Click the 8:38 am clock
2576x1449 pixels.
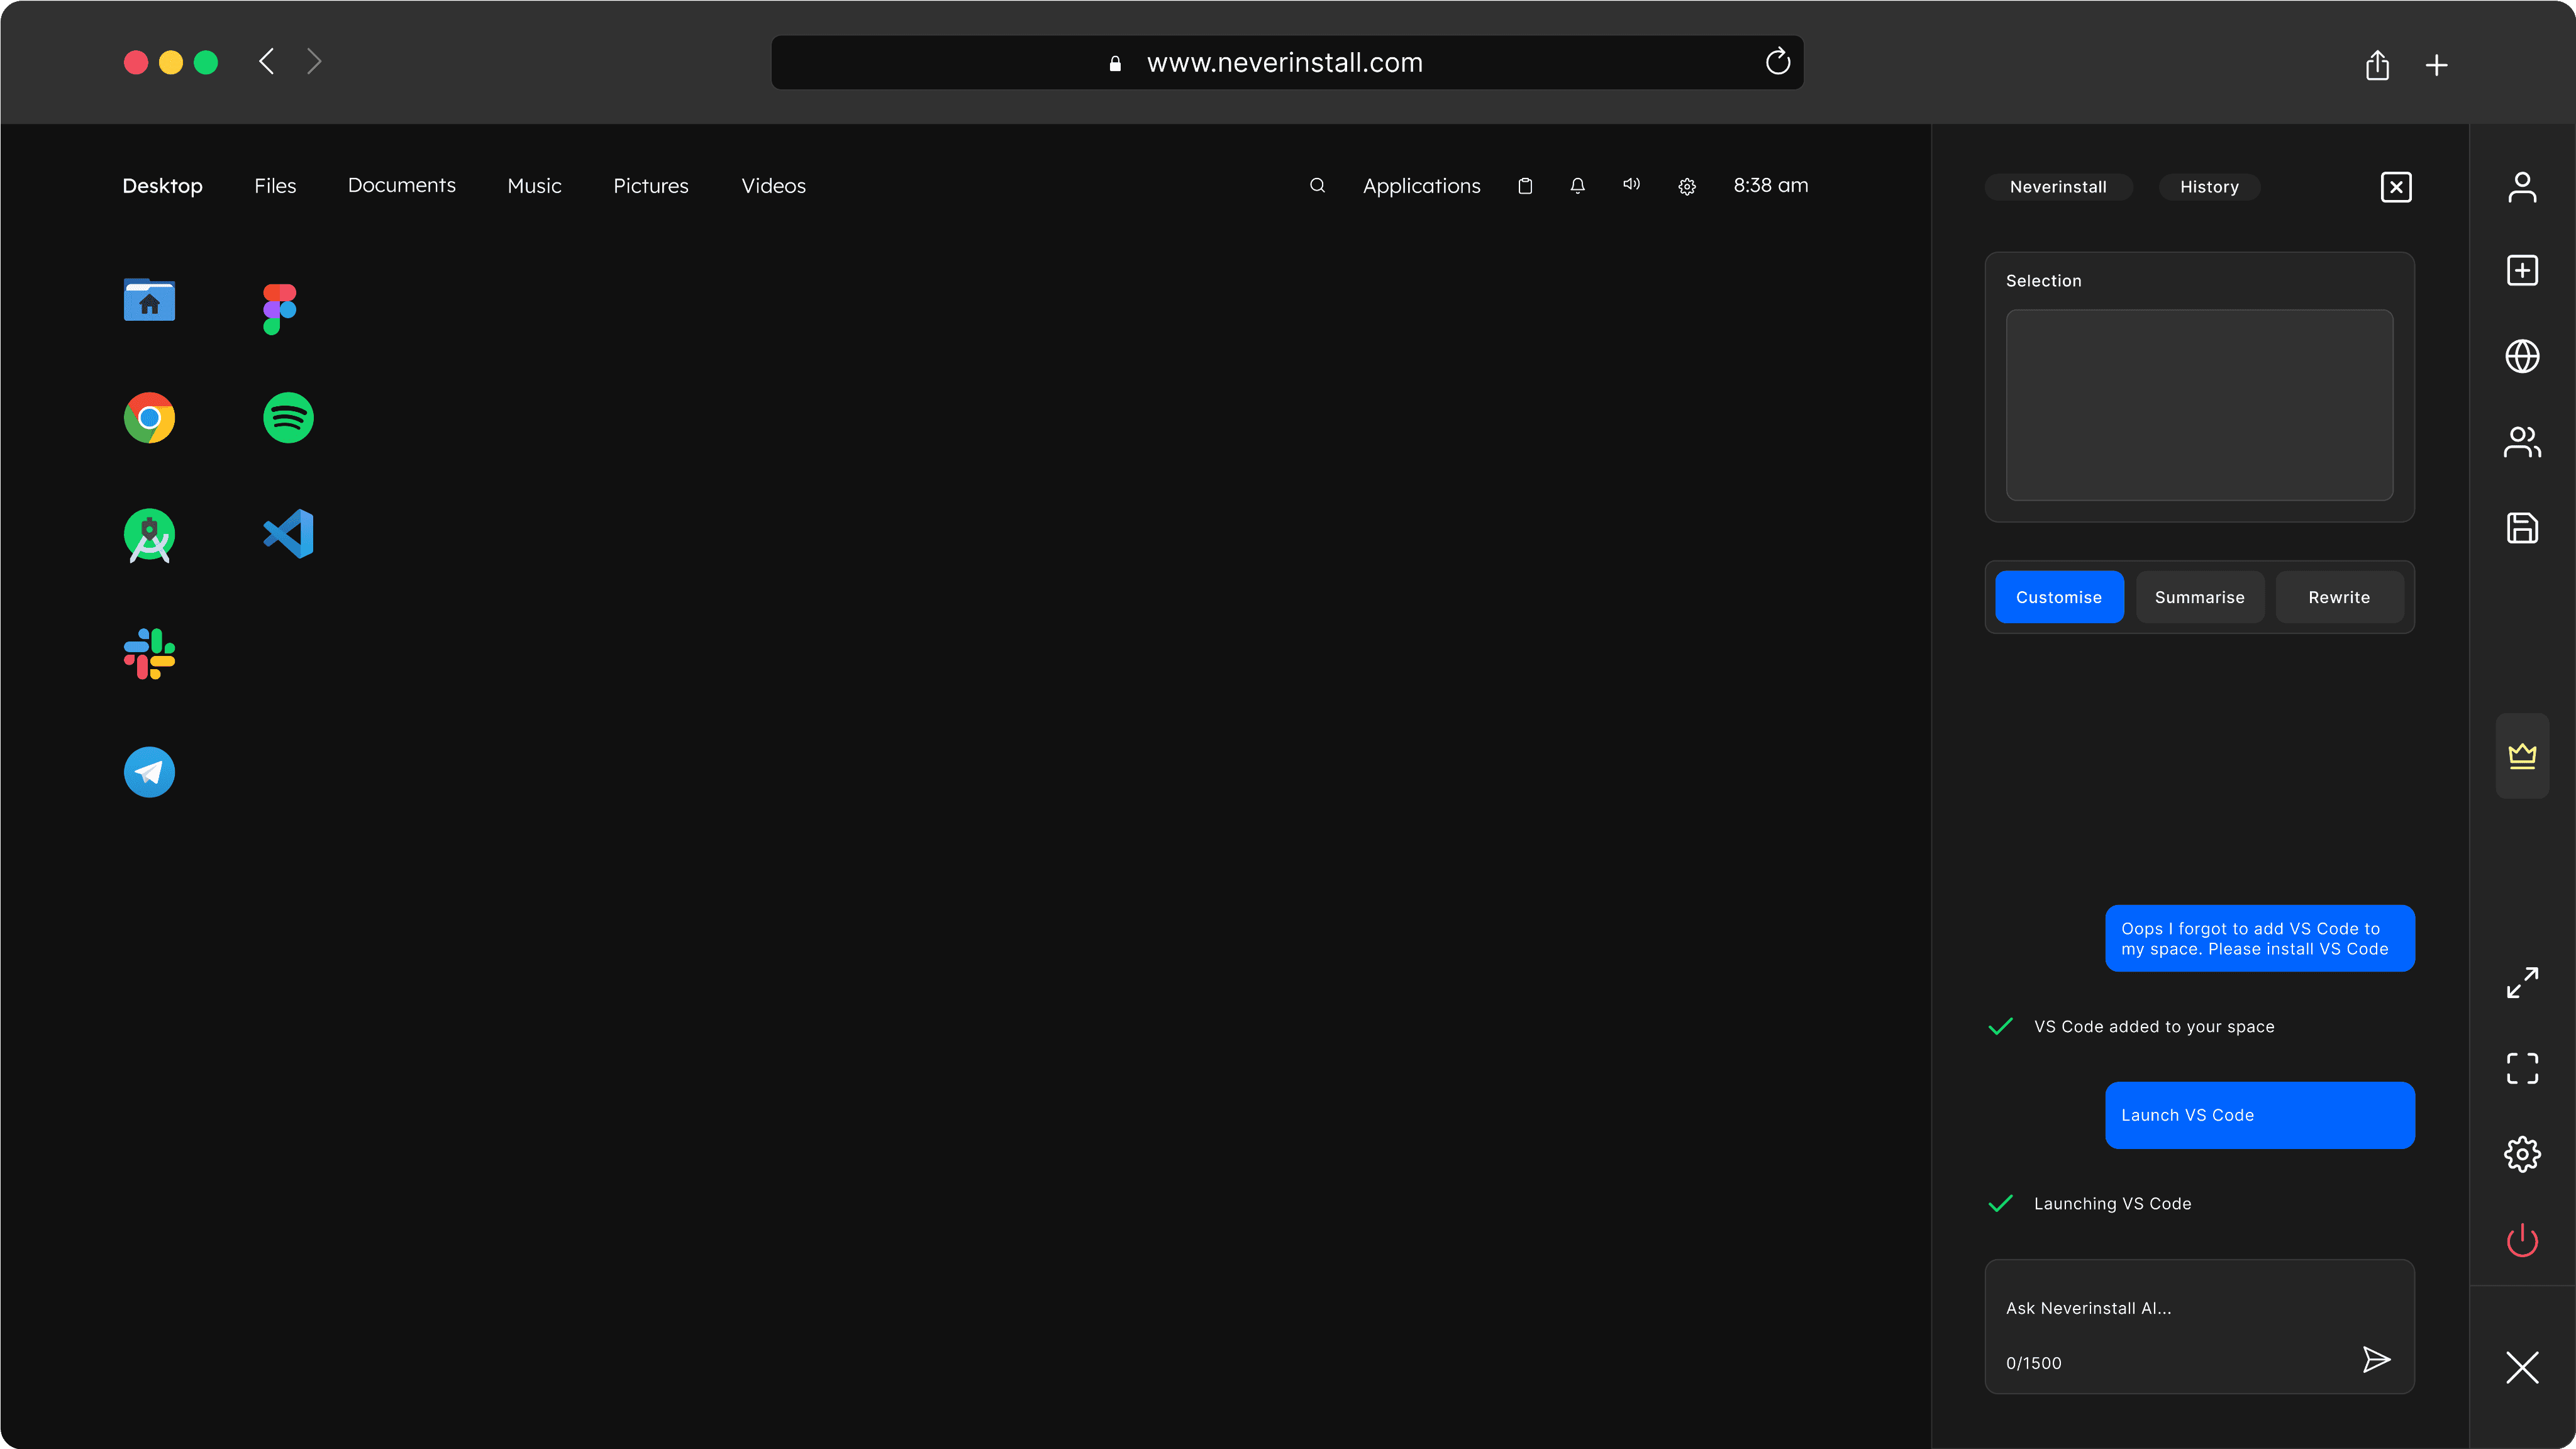click(x=1770, y=186)
